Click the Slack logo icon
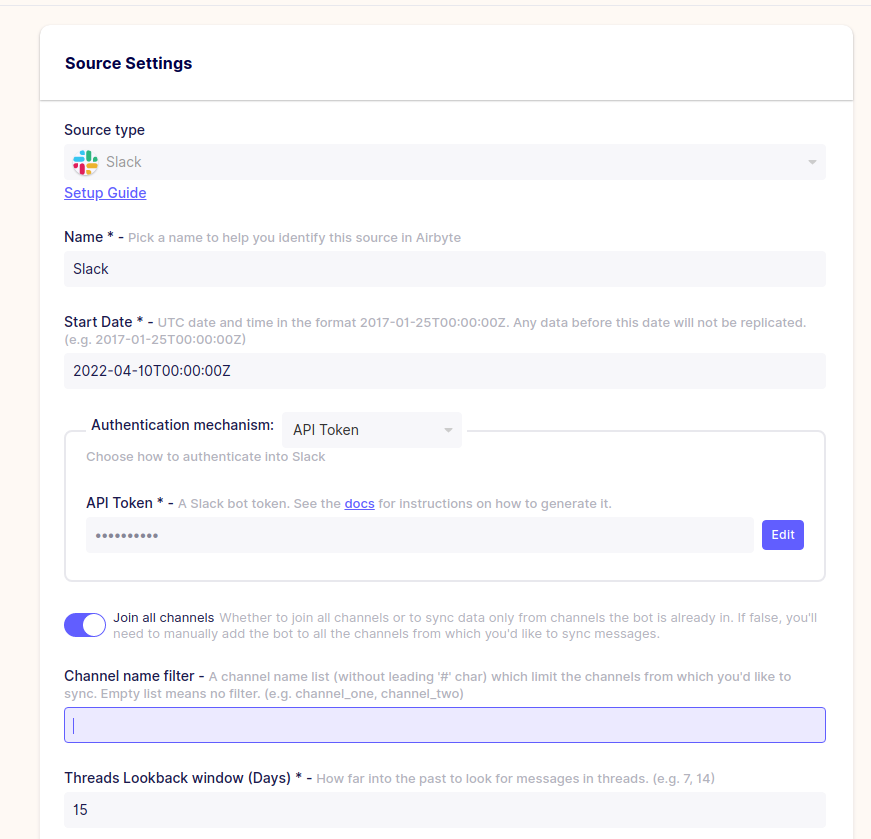871x839 pixels. pos(84,162)
